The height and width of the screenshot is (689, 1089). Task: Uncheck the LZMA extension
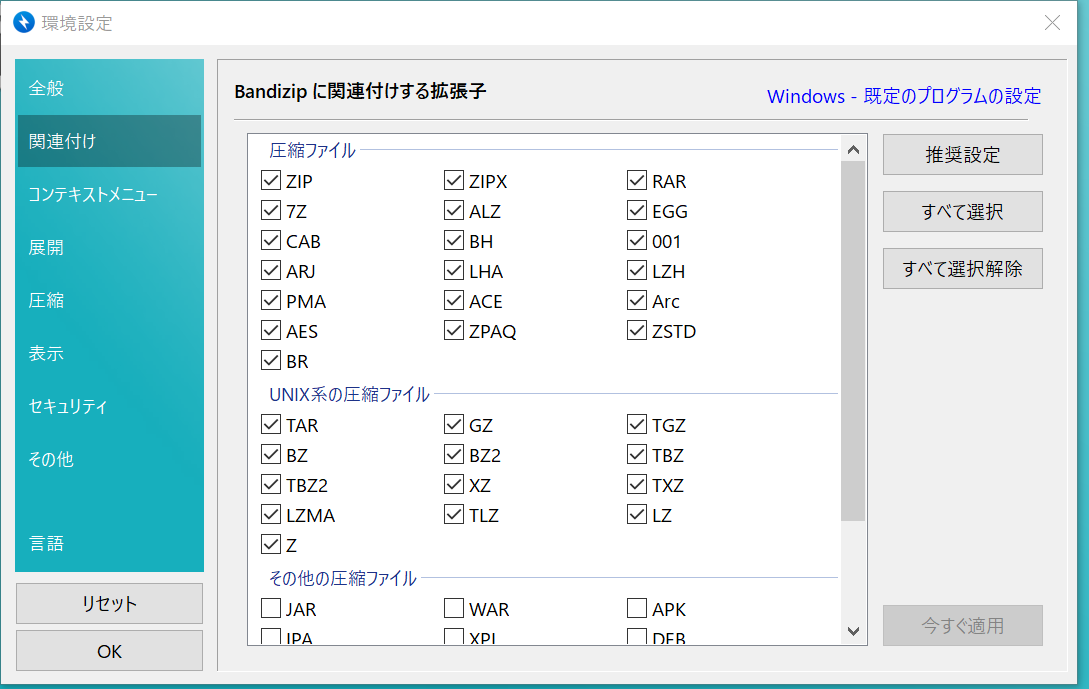(x=271, y=515)
